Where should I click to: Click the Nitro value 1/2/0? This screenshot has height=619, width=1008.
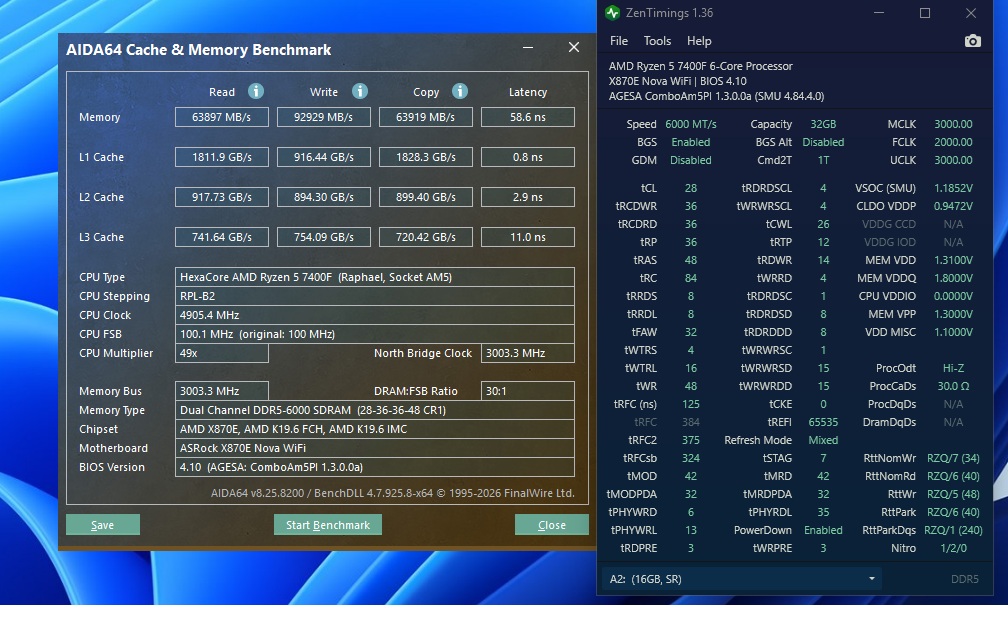pyautogui.click(x=953, y=548)
